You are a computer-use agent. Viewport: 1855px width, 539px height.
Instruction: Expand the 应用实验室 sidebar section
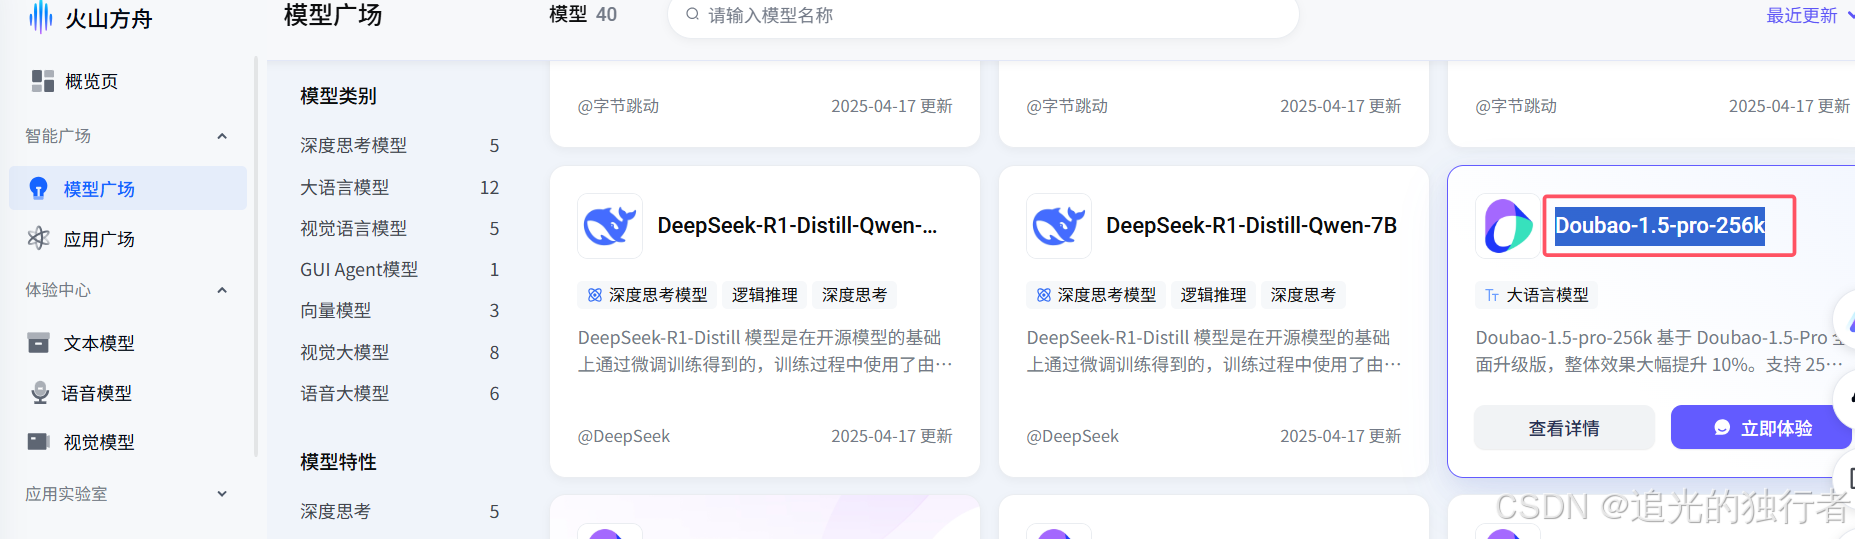pos(222,494)
